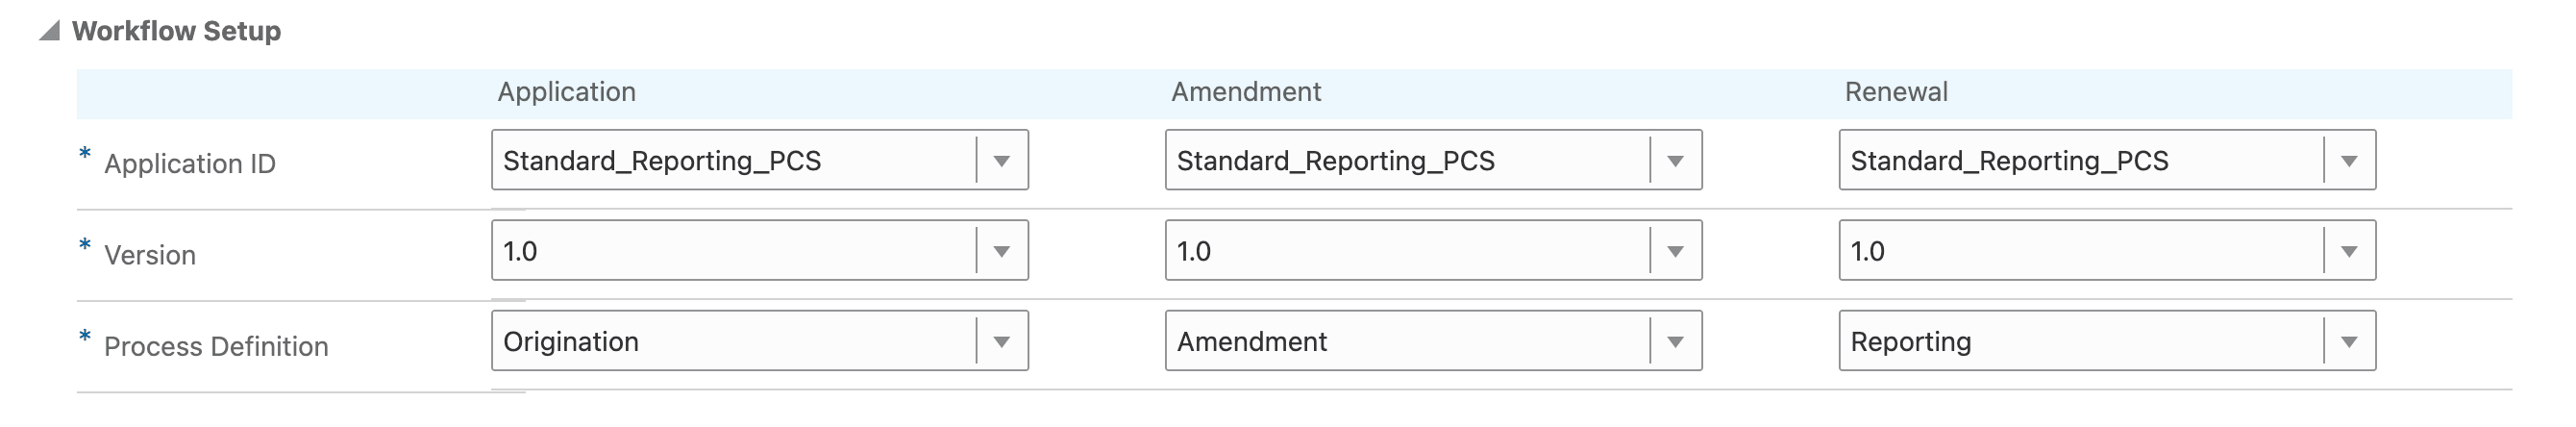Open Application ID dropdown arrow under Application

[1001, 160]
